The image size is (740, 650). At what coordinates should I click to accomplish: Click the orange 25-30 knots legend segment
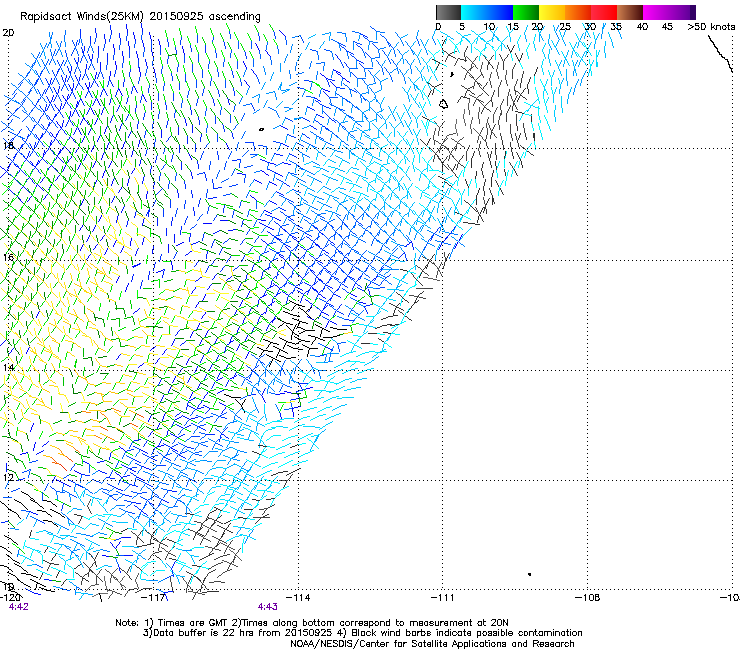click(578, 12)
